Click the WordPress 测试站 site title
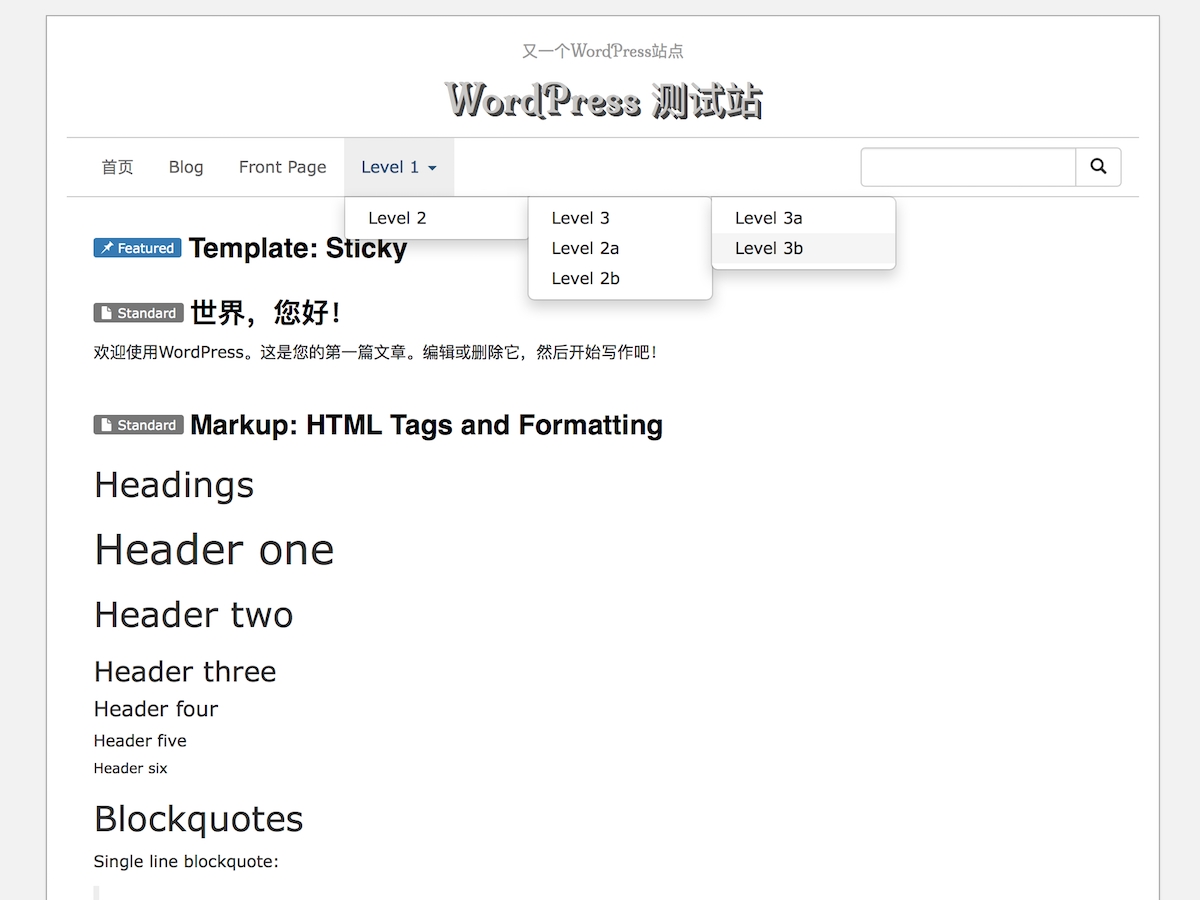 (x=603, y=101)
